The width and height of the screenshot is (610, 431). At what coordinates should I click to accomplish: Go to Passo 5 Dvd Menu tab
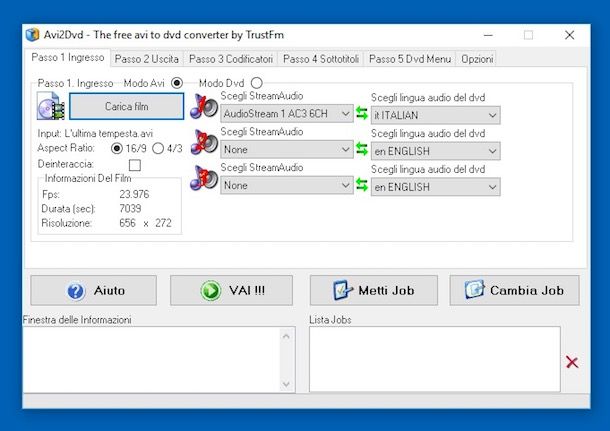tap(410, 59)
